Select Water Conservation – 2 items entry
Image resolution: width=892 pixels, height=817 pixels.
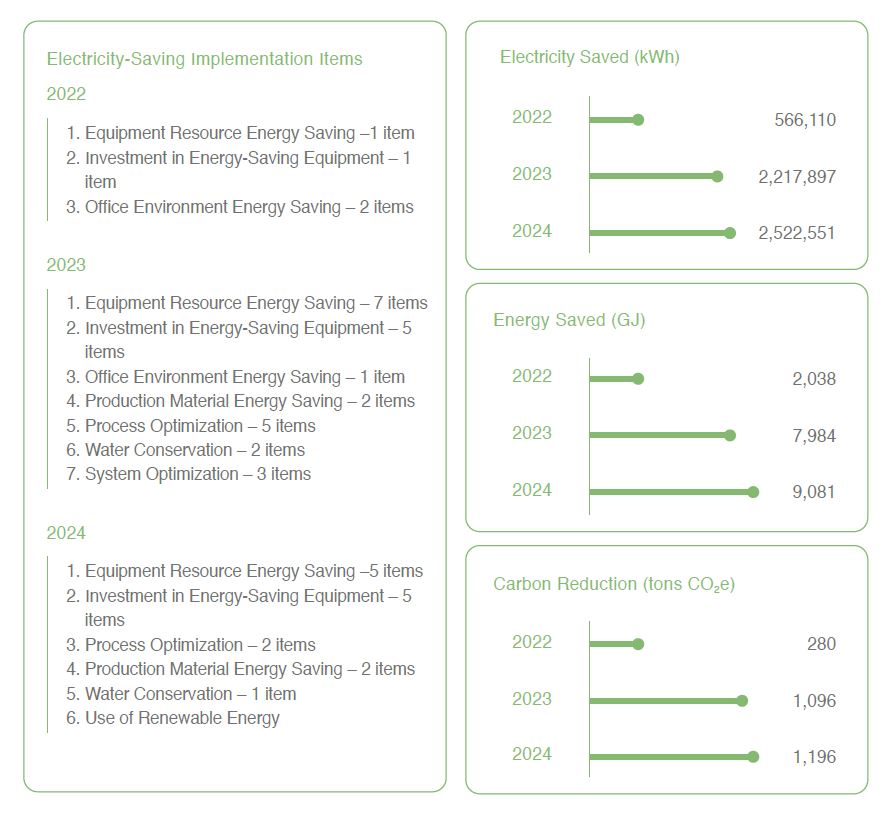[185, 450]
